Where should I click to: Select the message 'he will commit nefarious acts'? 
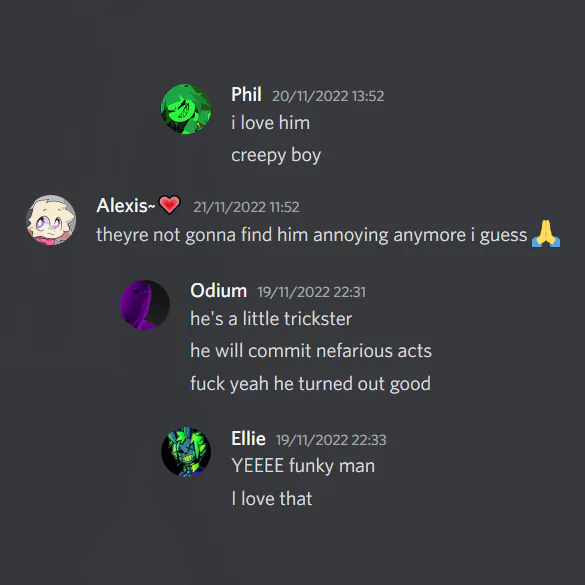click(x=311, y=351)
